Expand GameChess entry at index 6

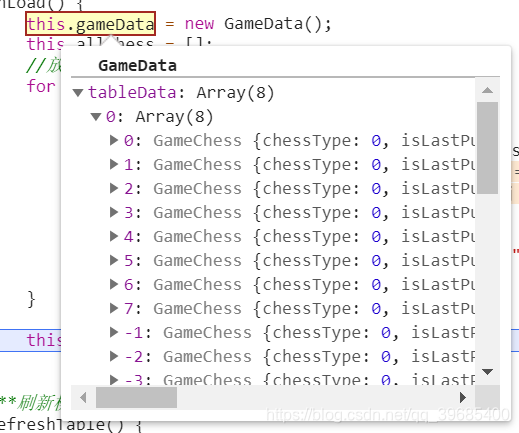coord(114,284)
